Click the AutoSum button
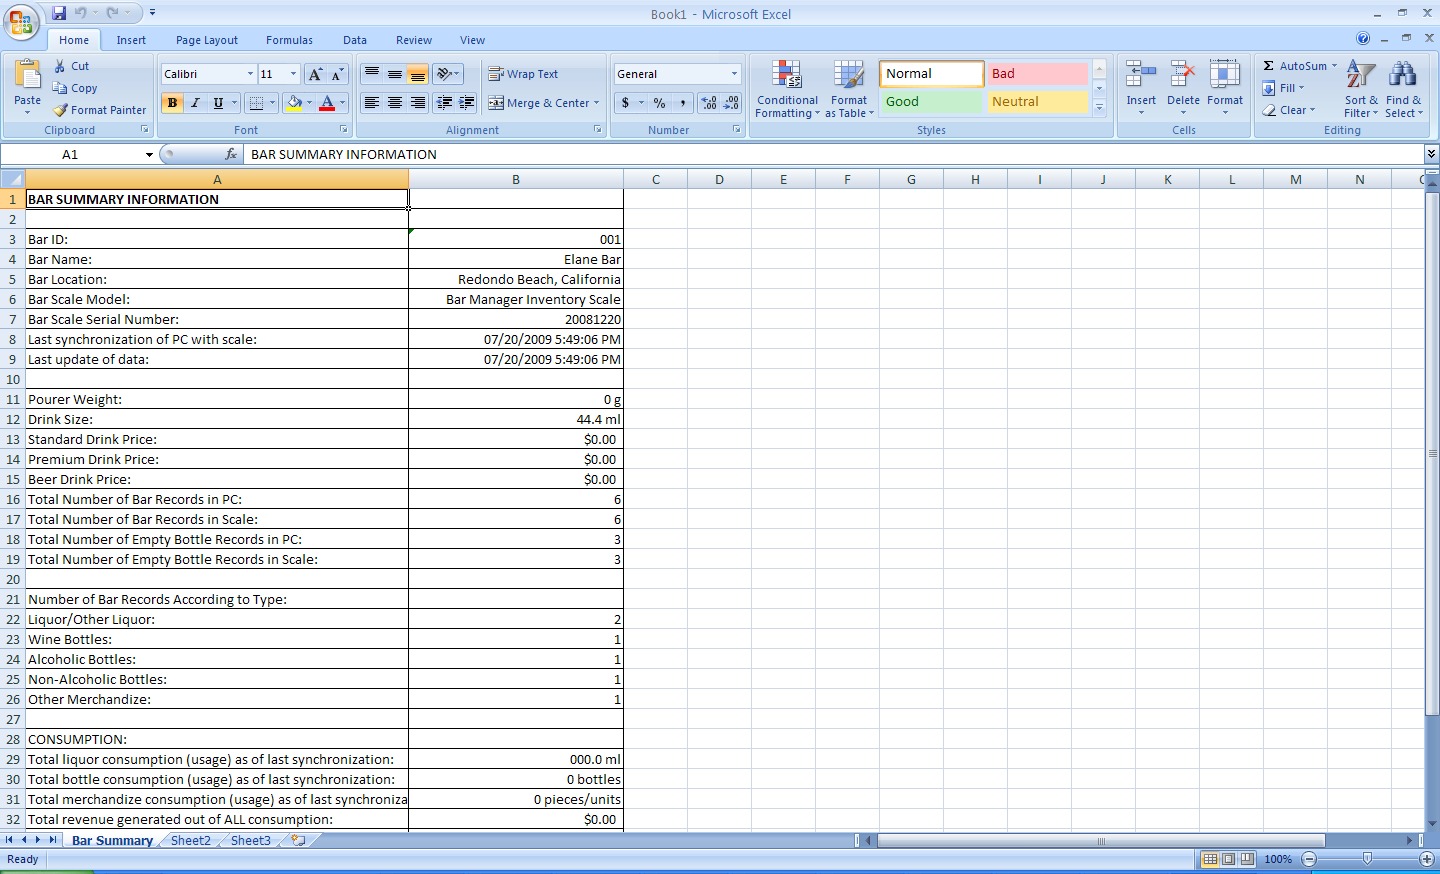1440x874 pixels. (1298, 66)
